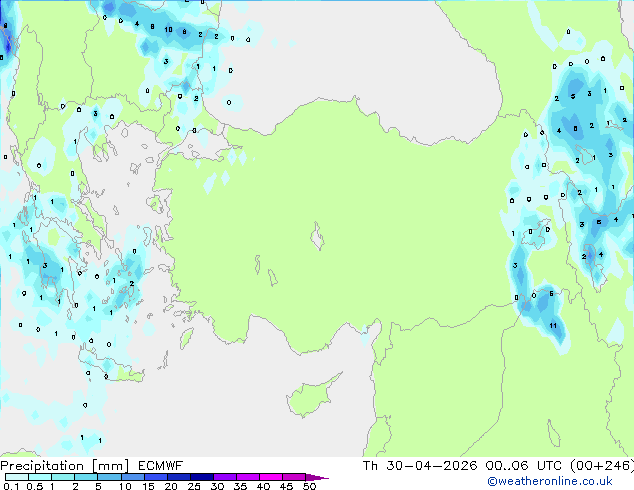The width and height of the screenshot is (634, 490).
Task: Click the legend scale label '50'
Action: [309, 486]
